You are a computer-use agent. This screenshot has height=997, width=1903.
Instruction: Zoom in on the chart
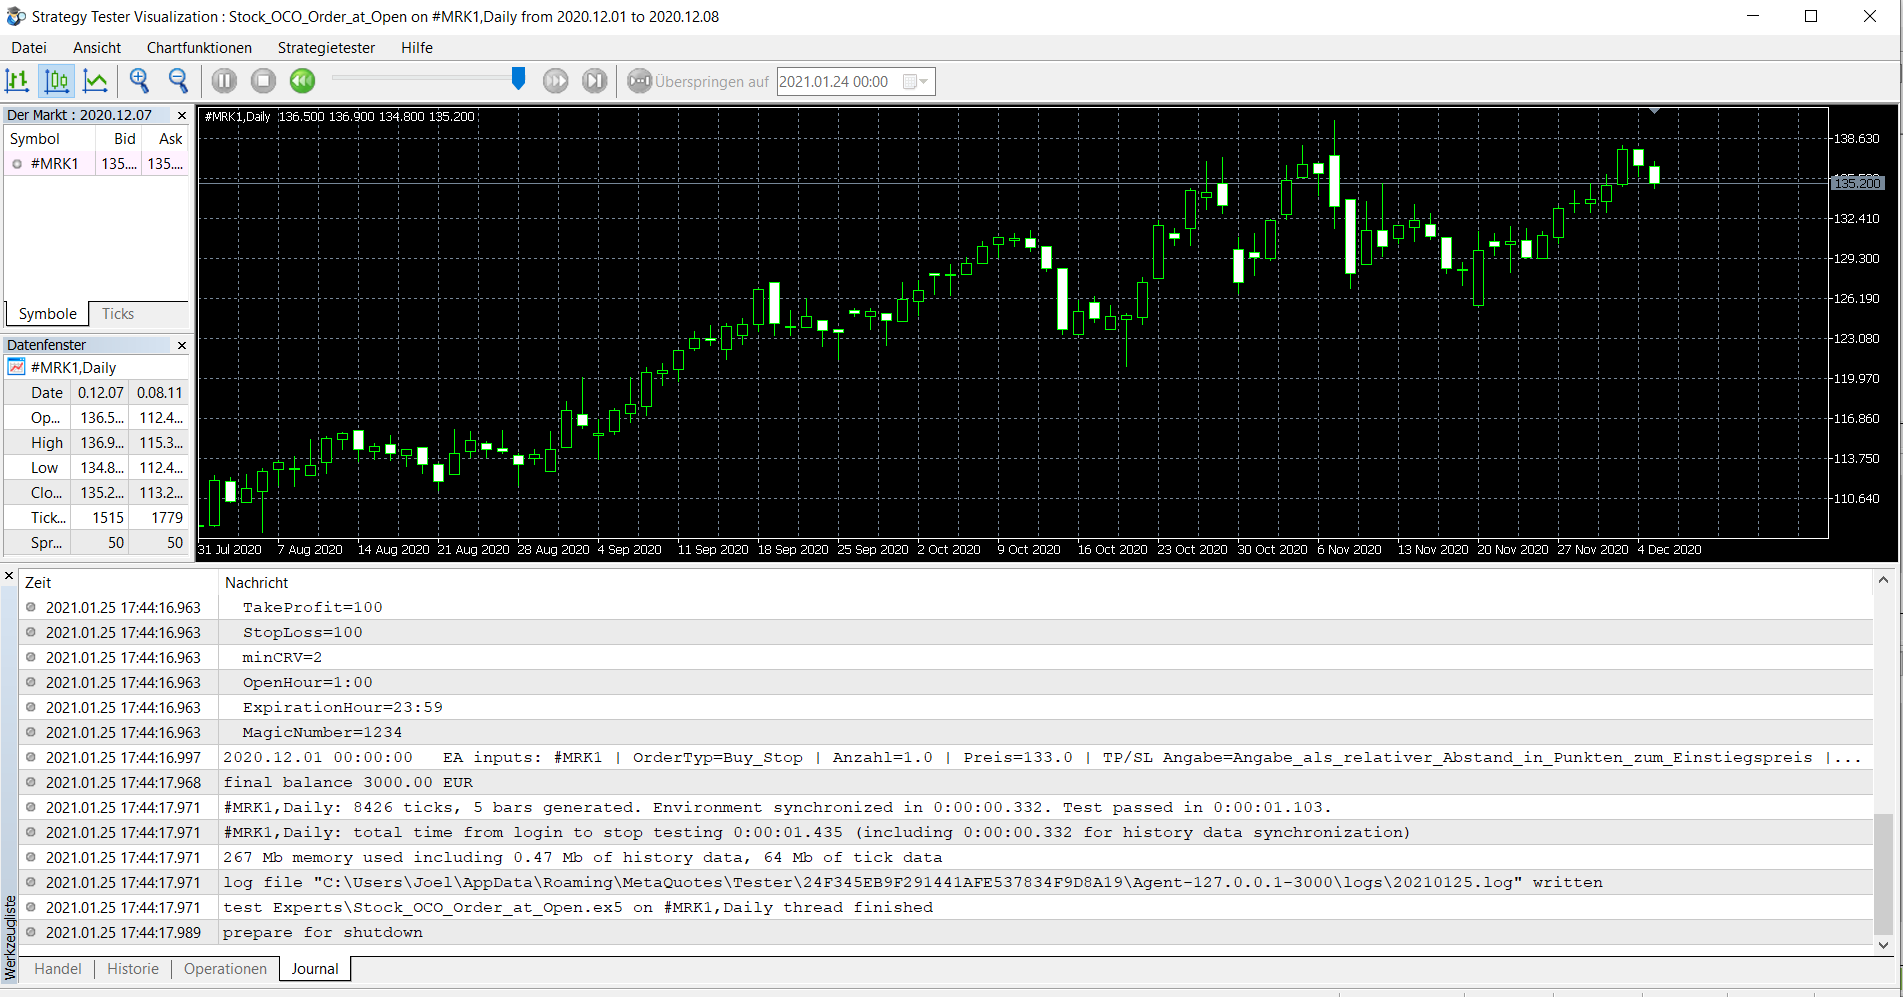coord(139,81)
